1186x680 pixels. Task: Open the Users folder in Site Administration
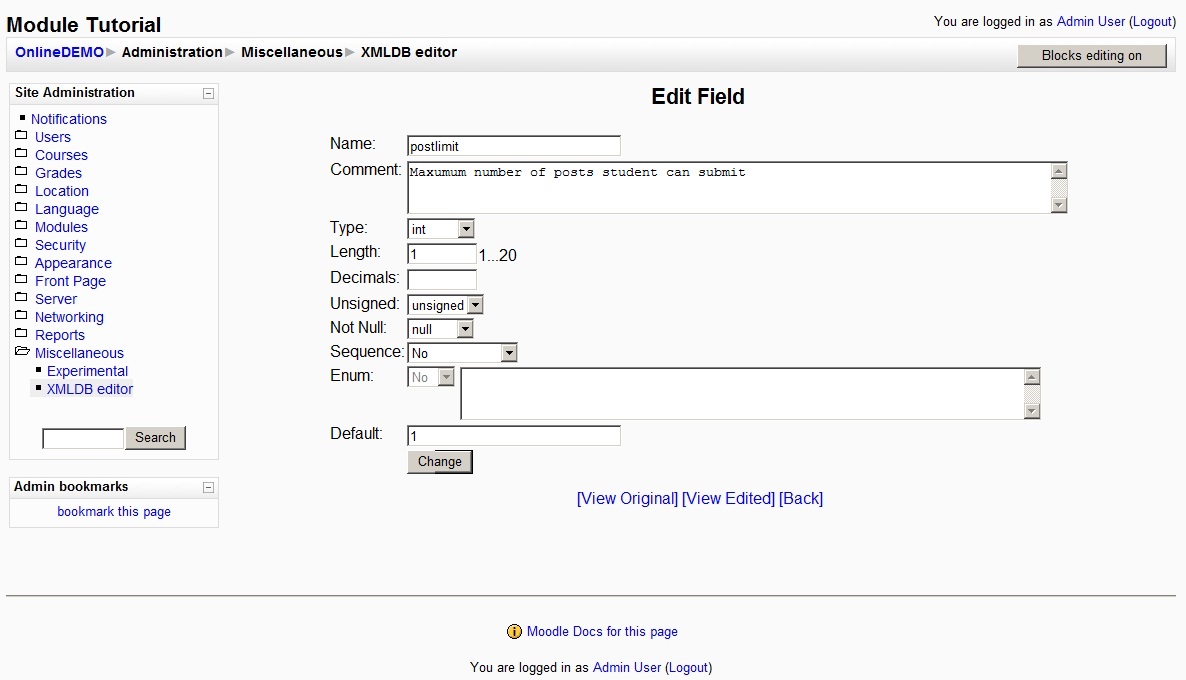pos(23,137)
